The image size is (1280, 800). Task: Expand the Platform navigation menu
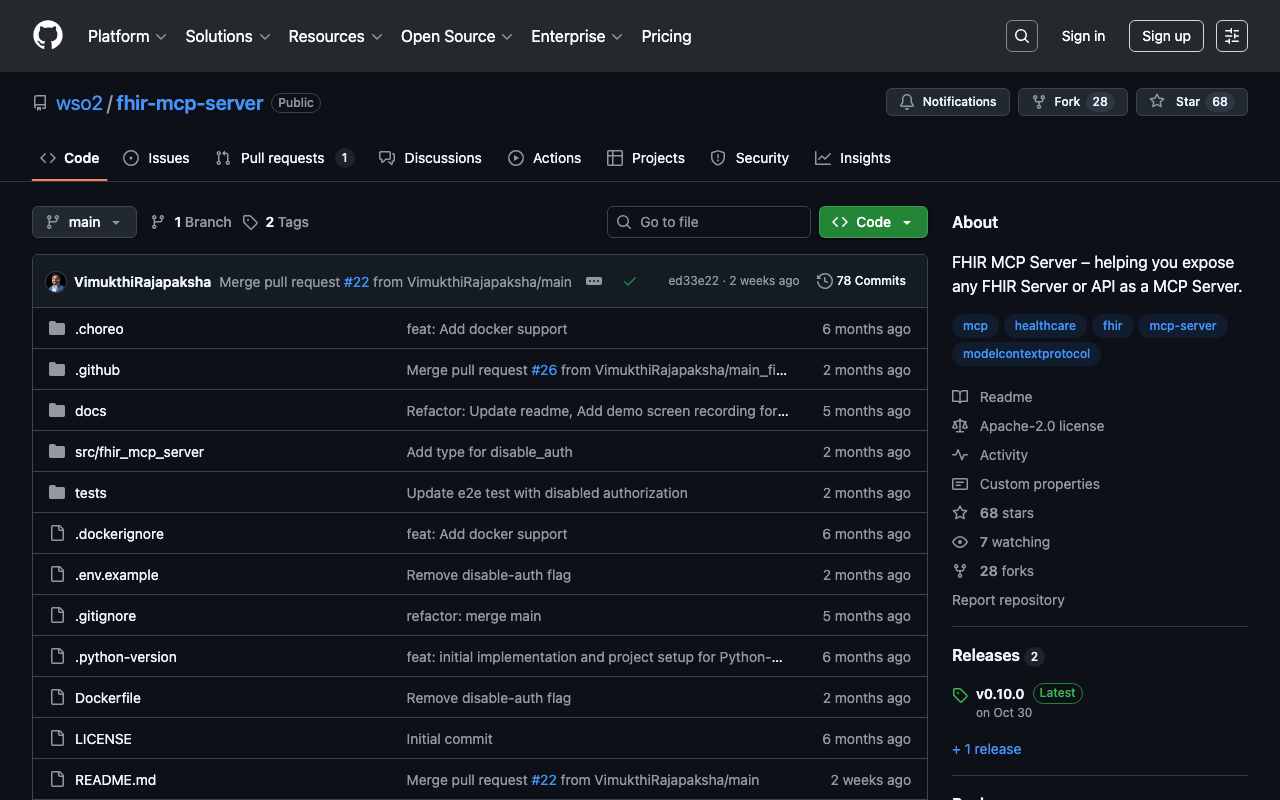(x=127, y=36)
